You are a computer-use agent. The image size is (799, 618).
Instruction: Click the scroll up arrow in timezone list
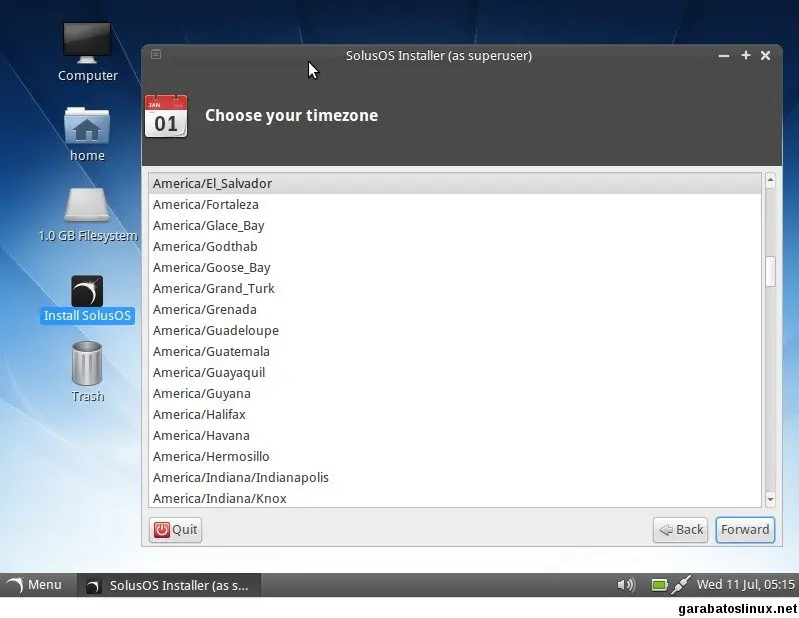click(x=770, y=180)
